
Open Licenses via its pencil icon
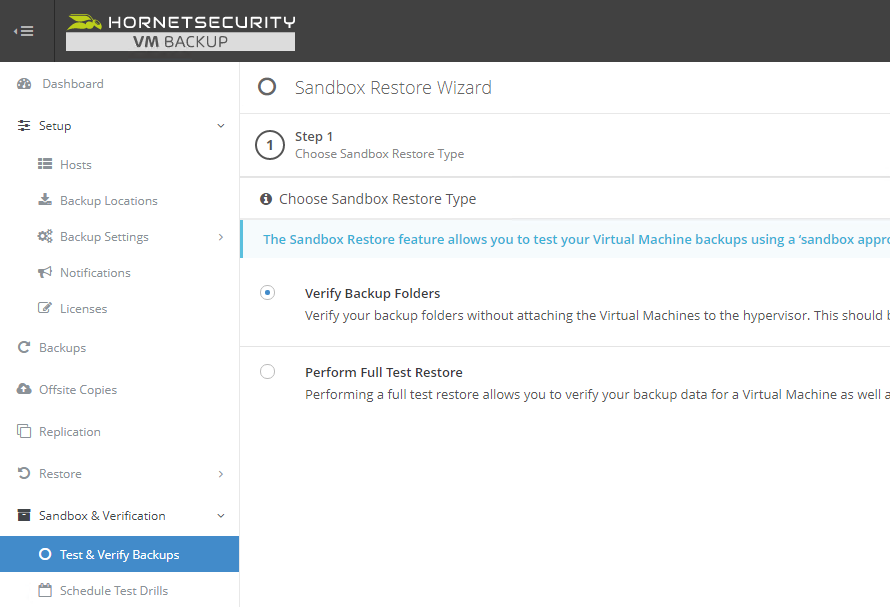coord(46,308)
